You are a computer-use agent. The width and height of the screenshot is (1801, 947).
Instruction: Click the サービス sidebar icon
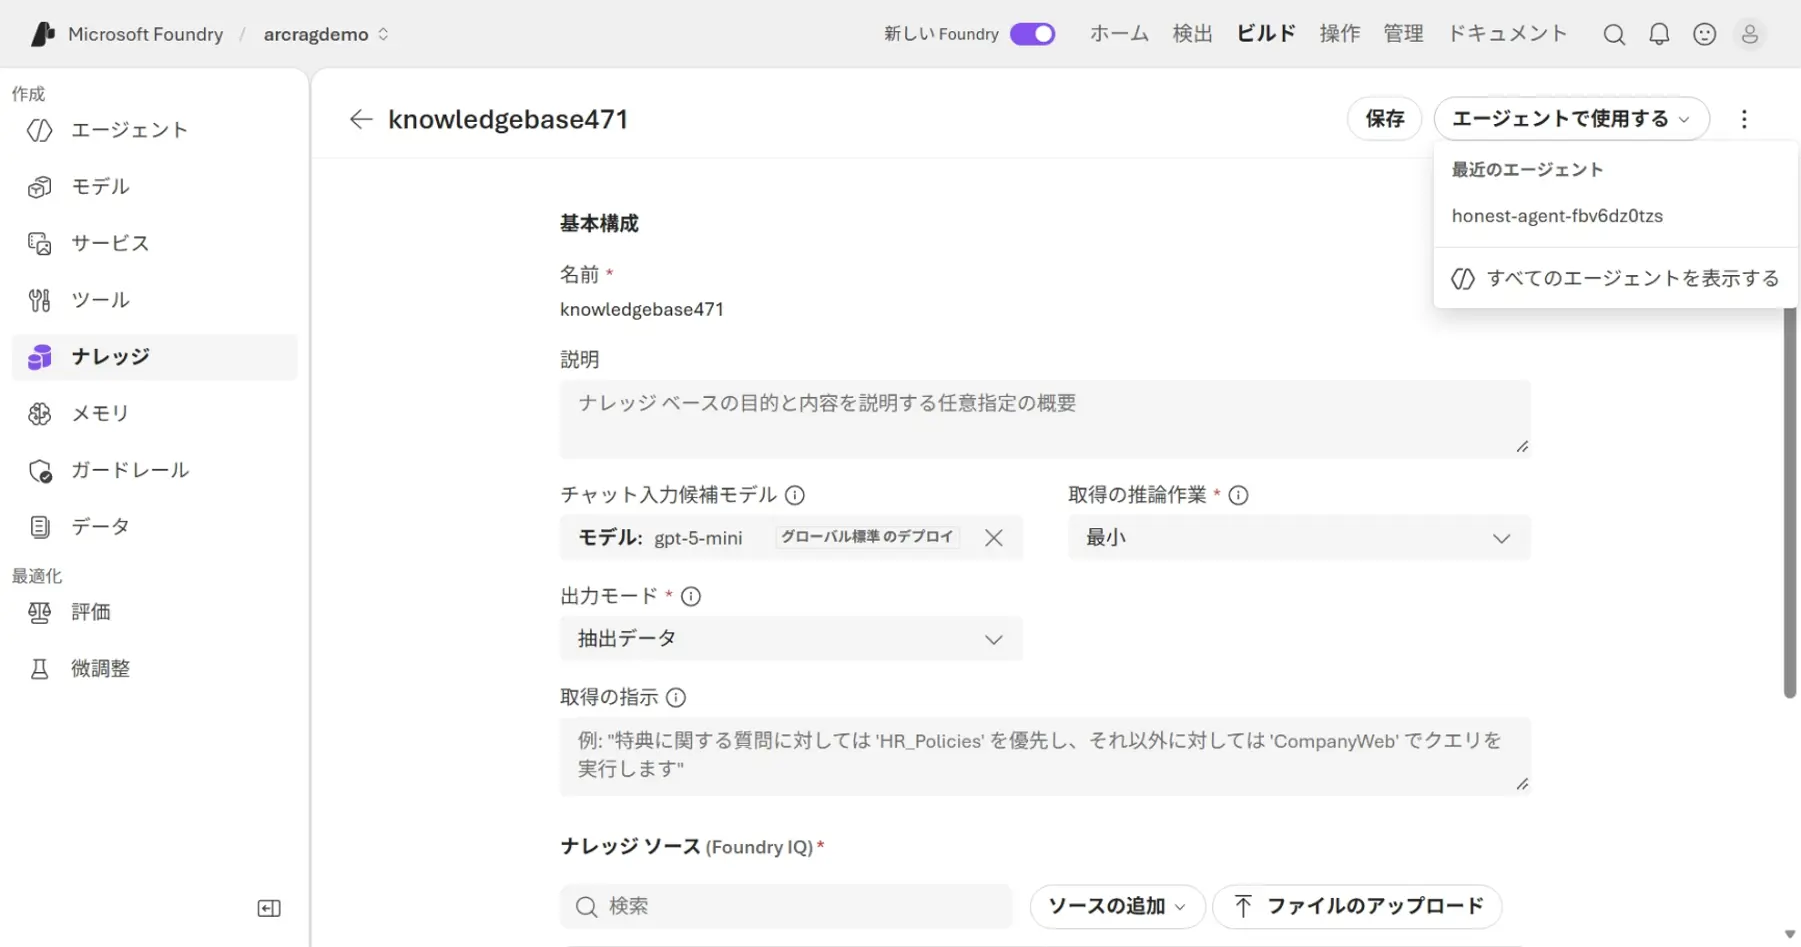[x=40, y=243]
